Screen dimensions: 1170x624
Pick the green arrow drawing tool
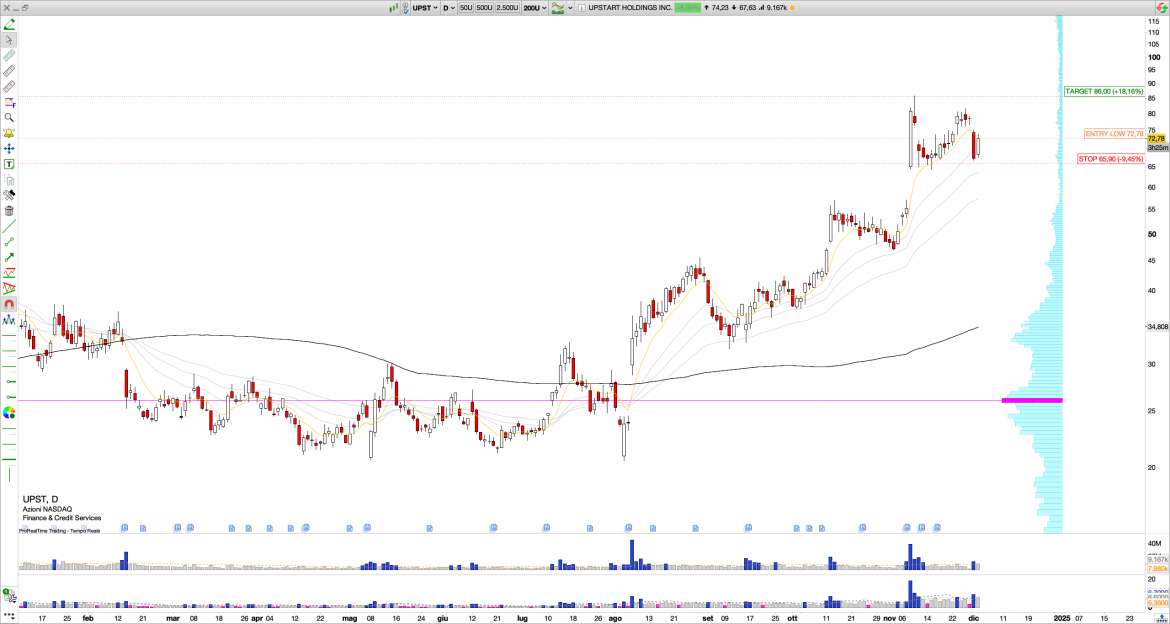click(x=9, y=257)
